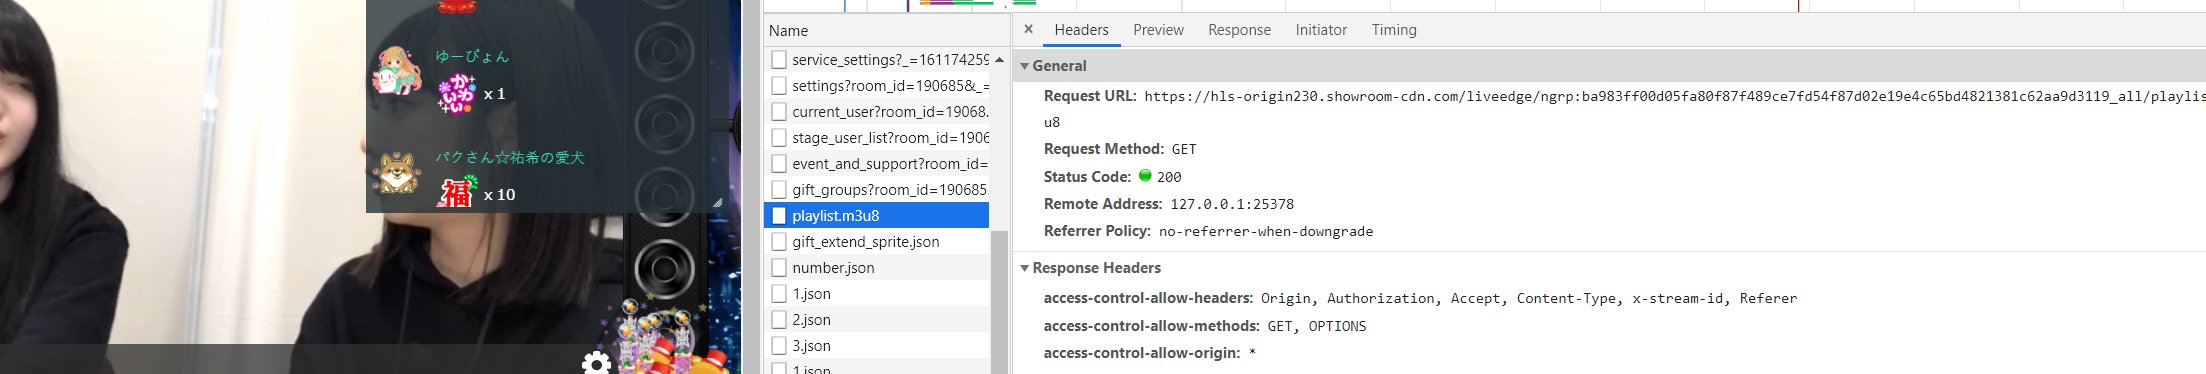2206x374 pixels.
Task: Select the event_and_support request
Action: click(877, 164)
